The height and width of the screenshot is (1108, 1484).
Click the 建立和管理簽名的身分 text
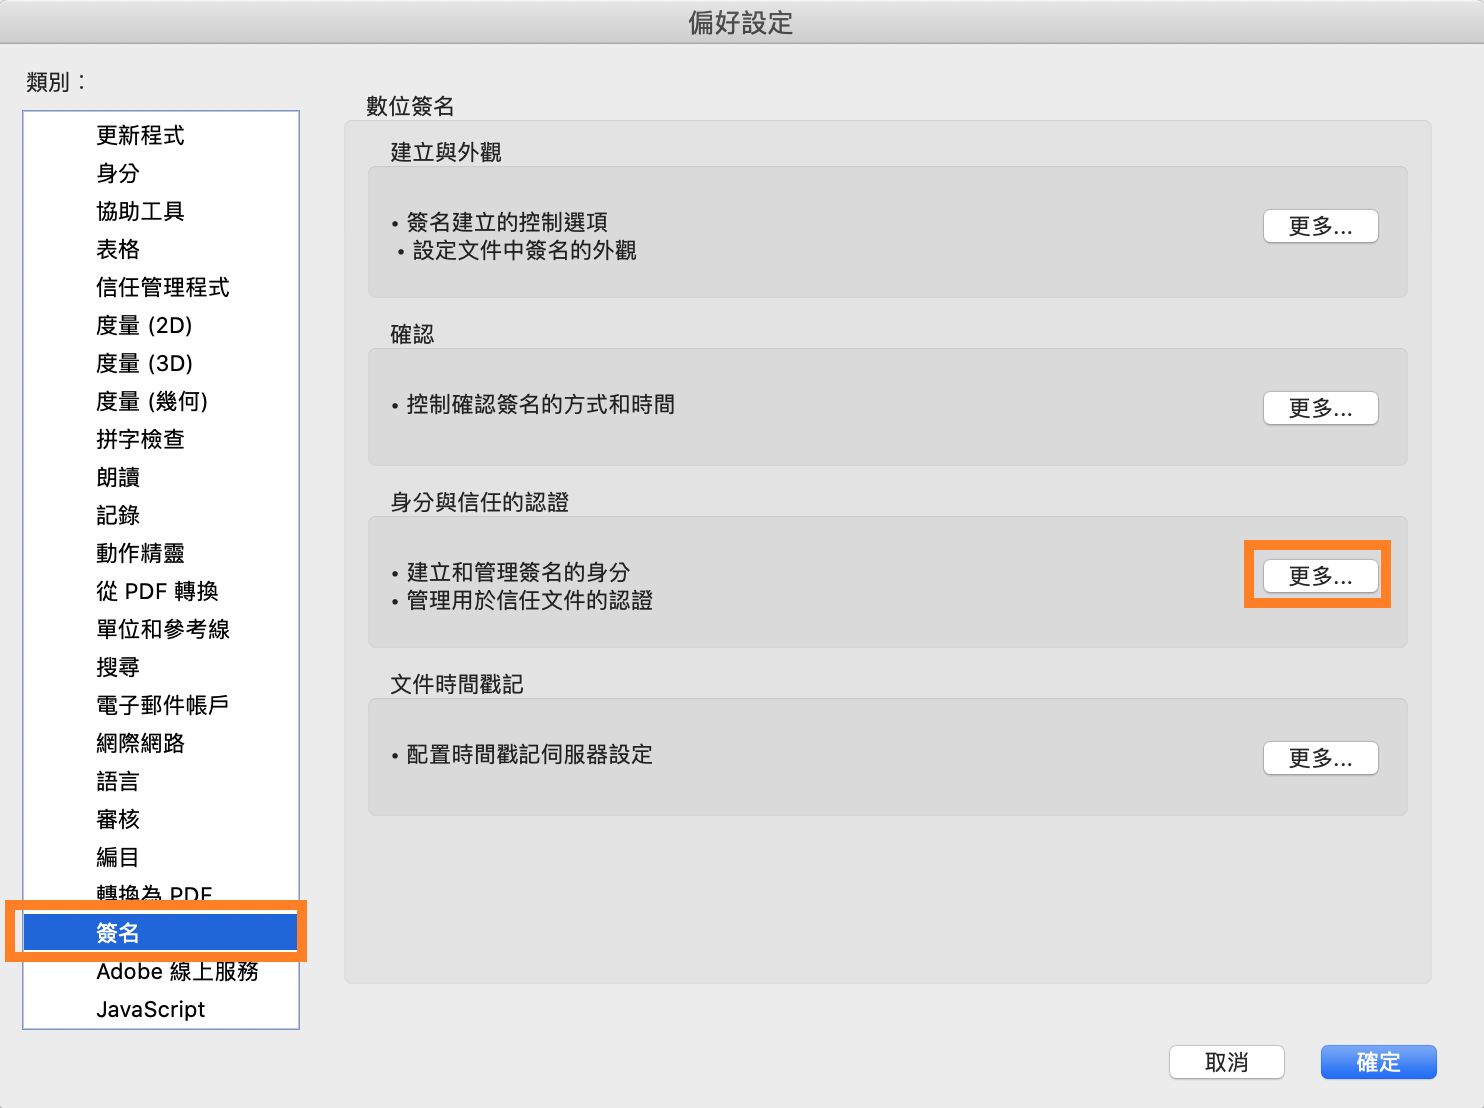[x=518, y=572]
